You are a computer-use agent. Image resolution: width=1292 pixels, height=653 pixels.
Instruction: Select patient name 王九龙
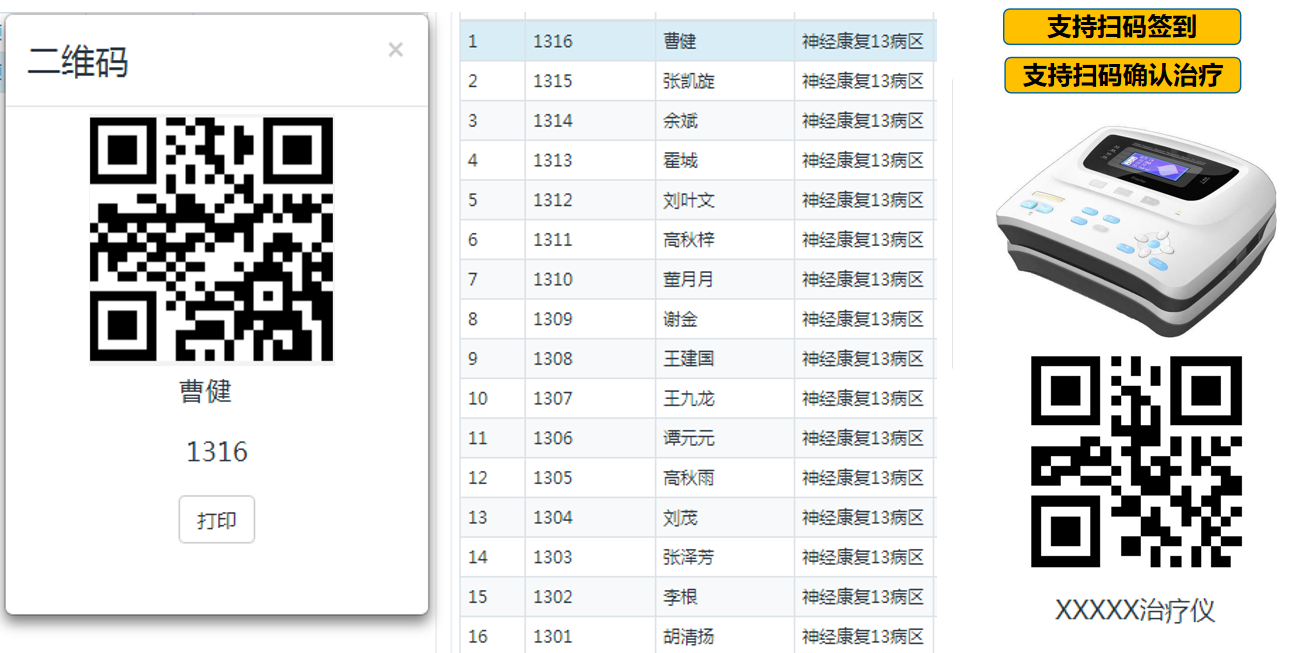tap(689, 398)
